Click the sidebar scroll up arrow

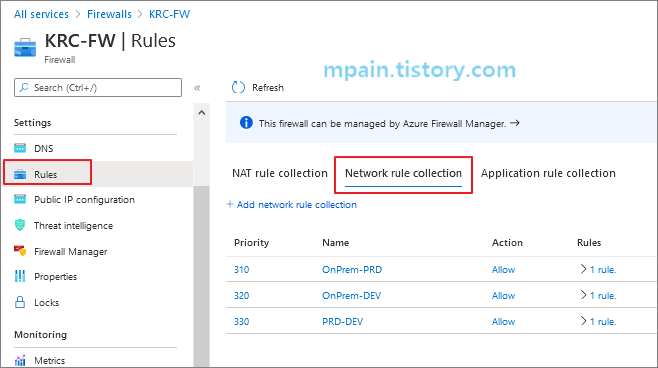[201, 112]
